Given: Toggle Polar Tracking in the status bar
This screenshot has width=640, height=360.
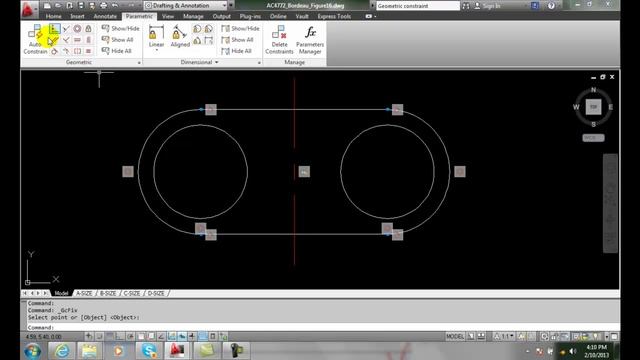Looking at the screenshot, I should (130, 336).
